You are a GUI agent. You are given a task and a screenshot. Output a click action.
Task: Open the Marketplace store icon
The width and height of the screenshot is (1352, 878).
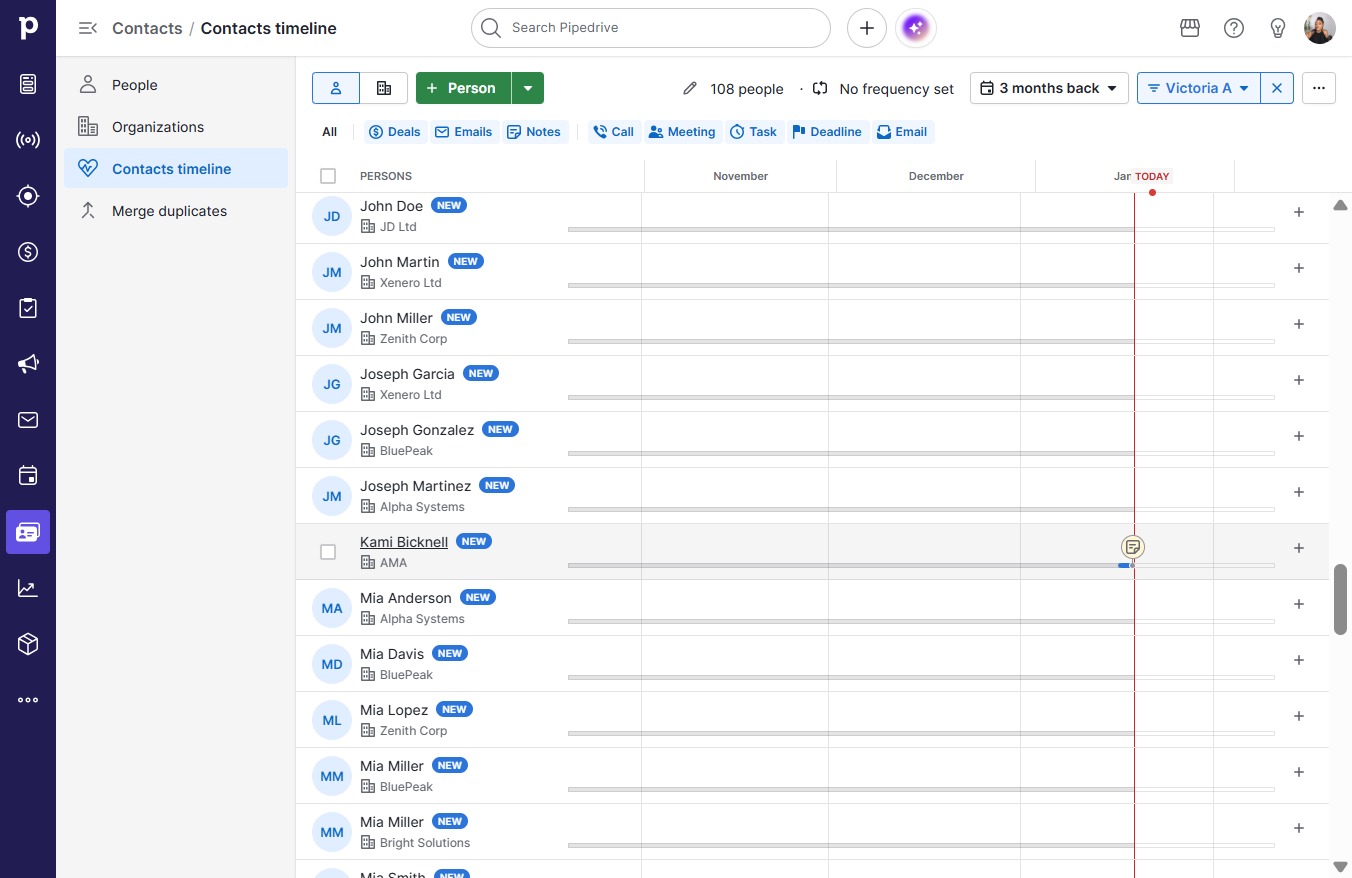[x=1190, y=28]
